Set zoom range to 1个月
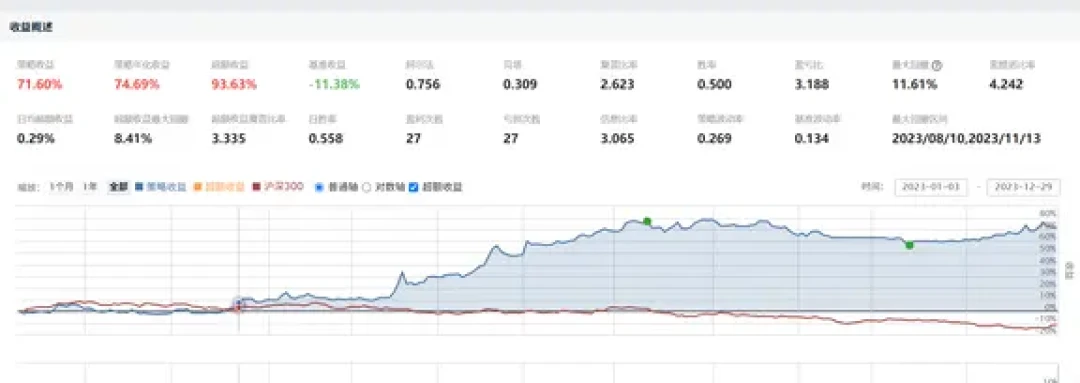Image resolution: width=1080 pixels, height=383 pixels. click(x=62, y=186)
